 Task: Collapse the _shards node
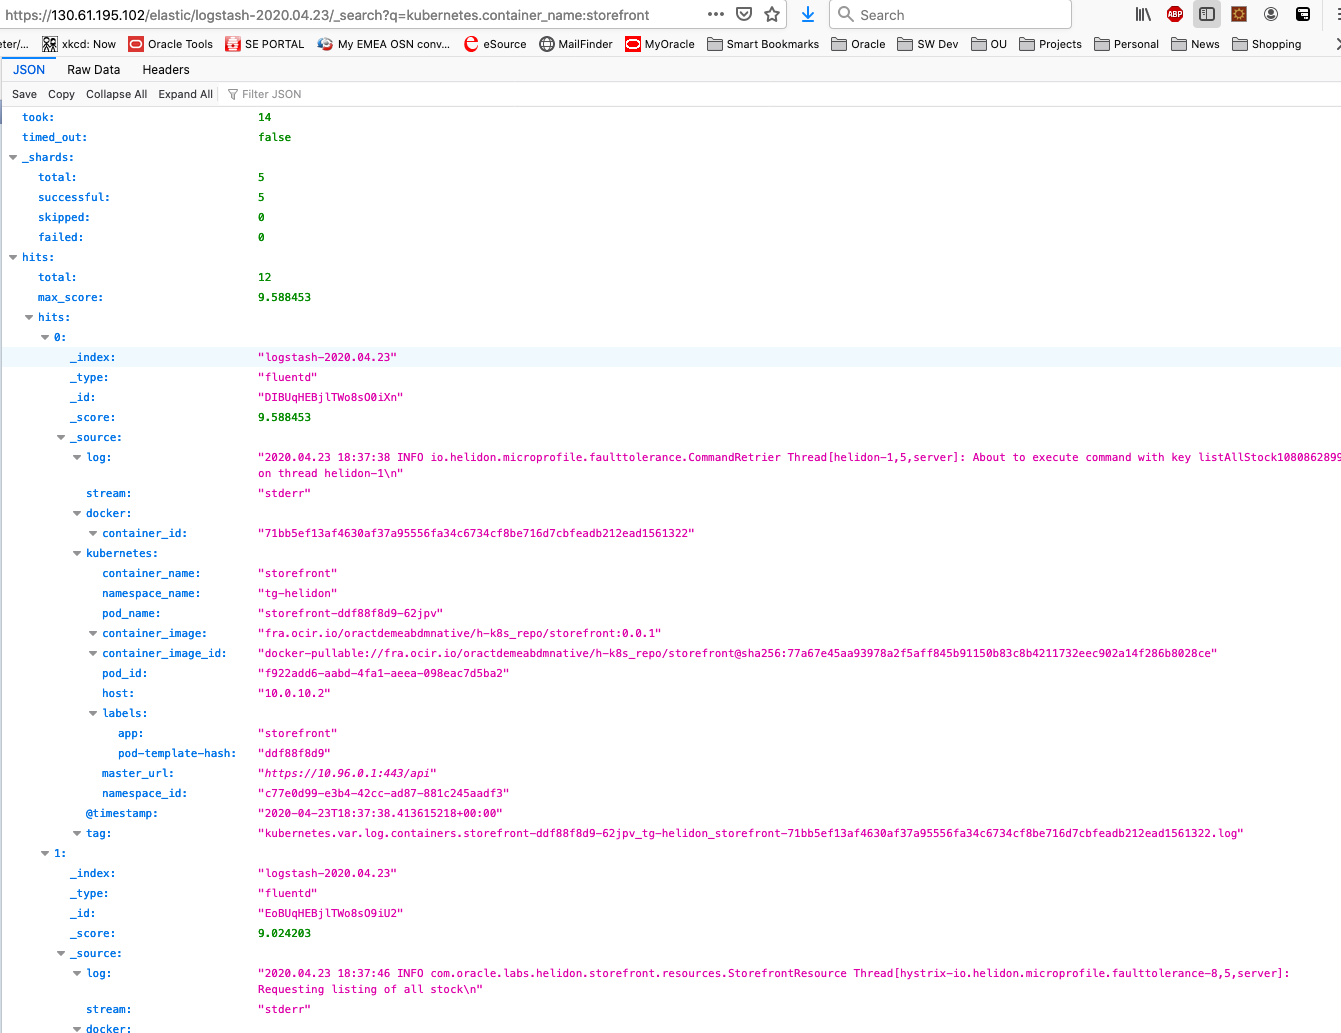point(13,158)
